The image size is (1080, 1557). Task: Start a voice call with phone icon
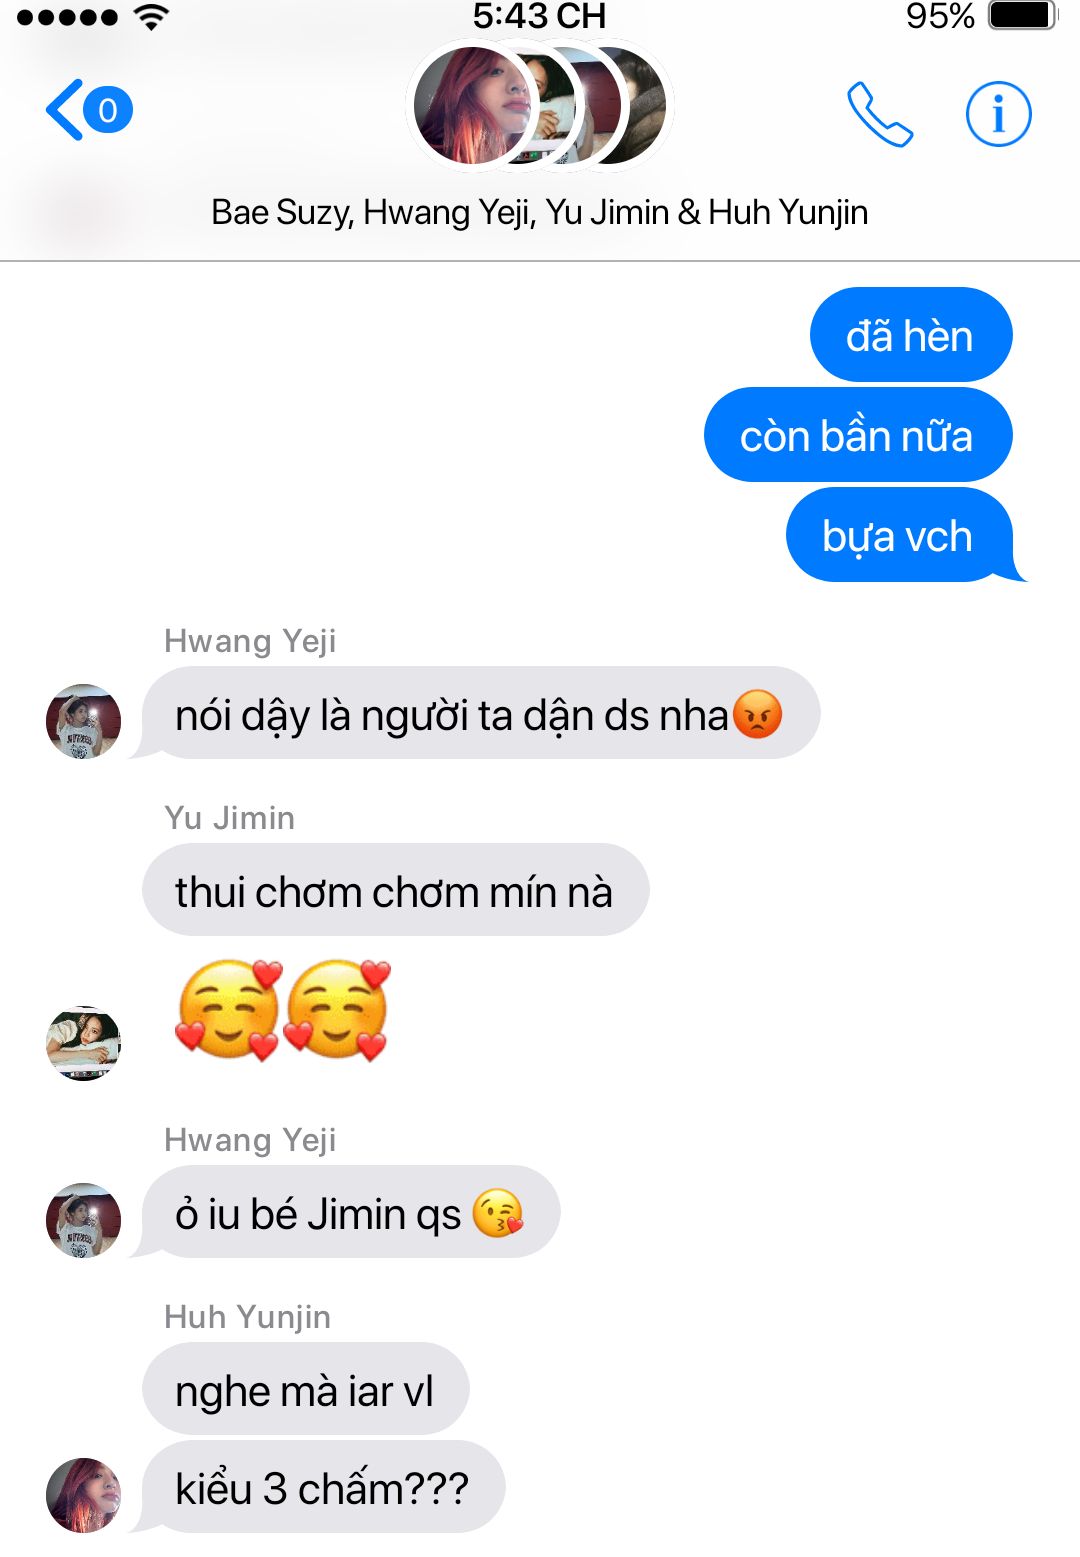(x=880, y=114)
